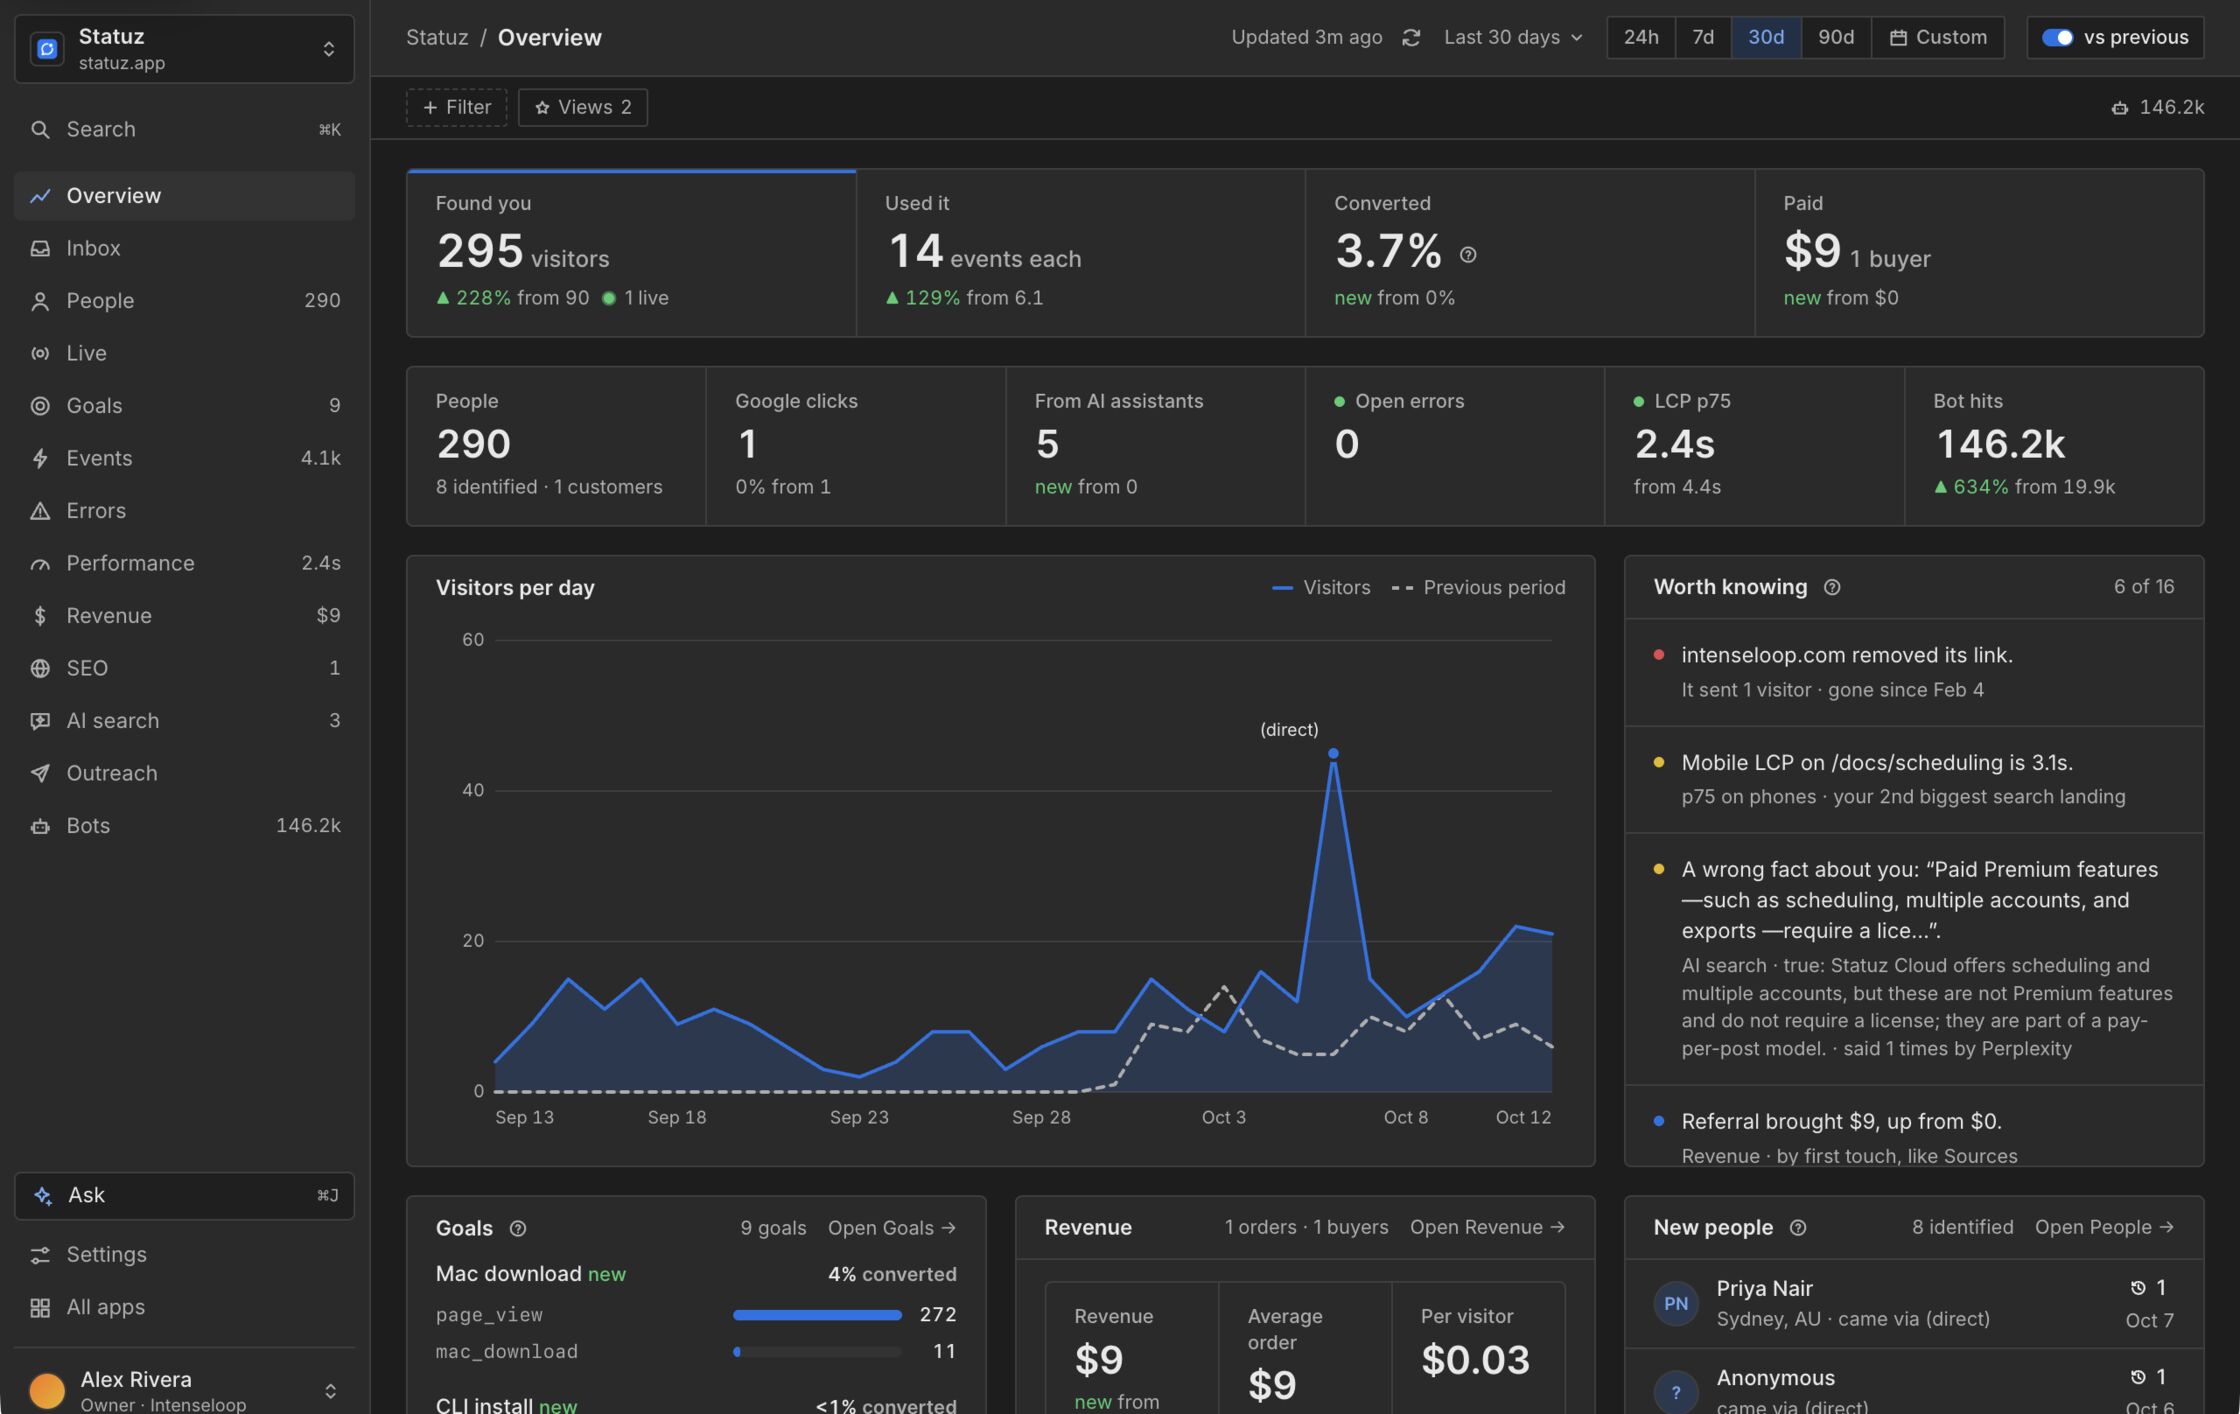Click the Outreach paper plane icon
Screen dimensions: 2240x1414
[40, 773]
